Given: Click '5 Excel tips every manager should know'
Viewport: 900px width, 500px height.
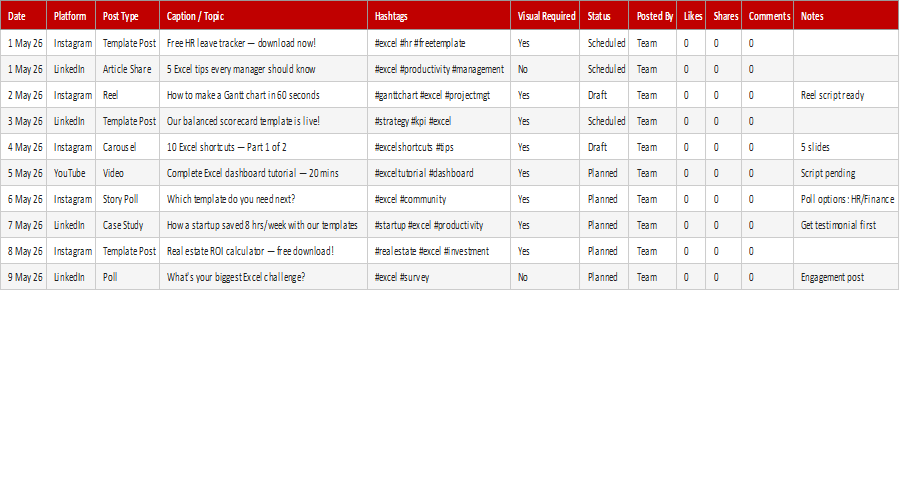Looking at the screenshot, I should (263, 69).
